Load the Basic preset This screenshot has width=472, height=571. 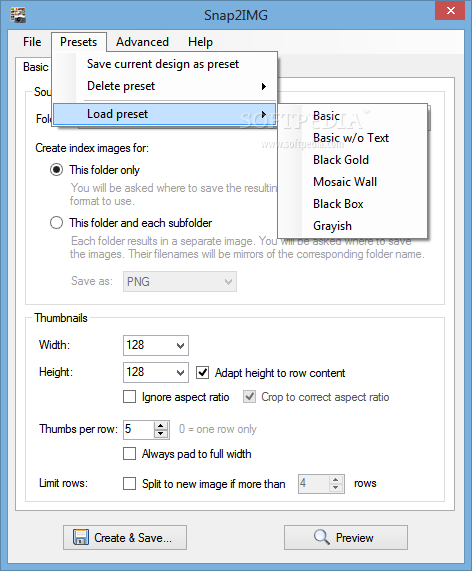coord(352,116)
